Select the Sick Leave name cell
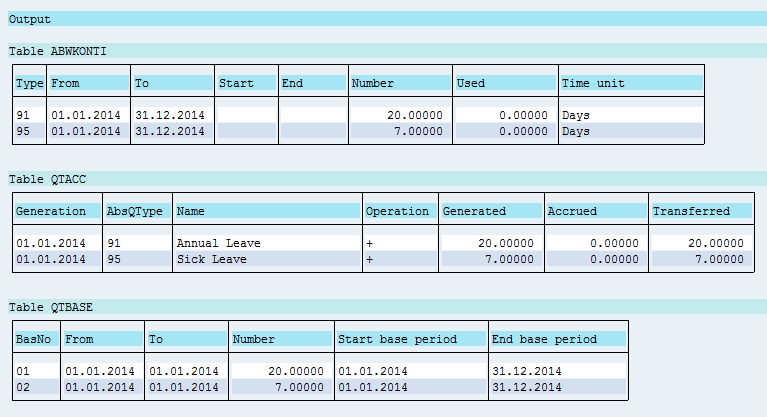 (266, 259)
